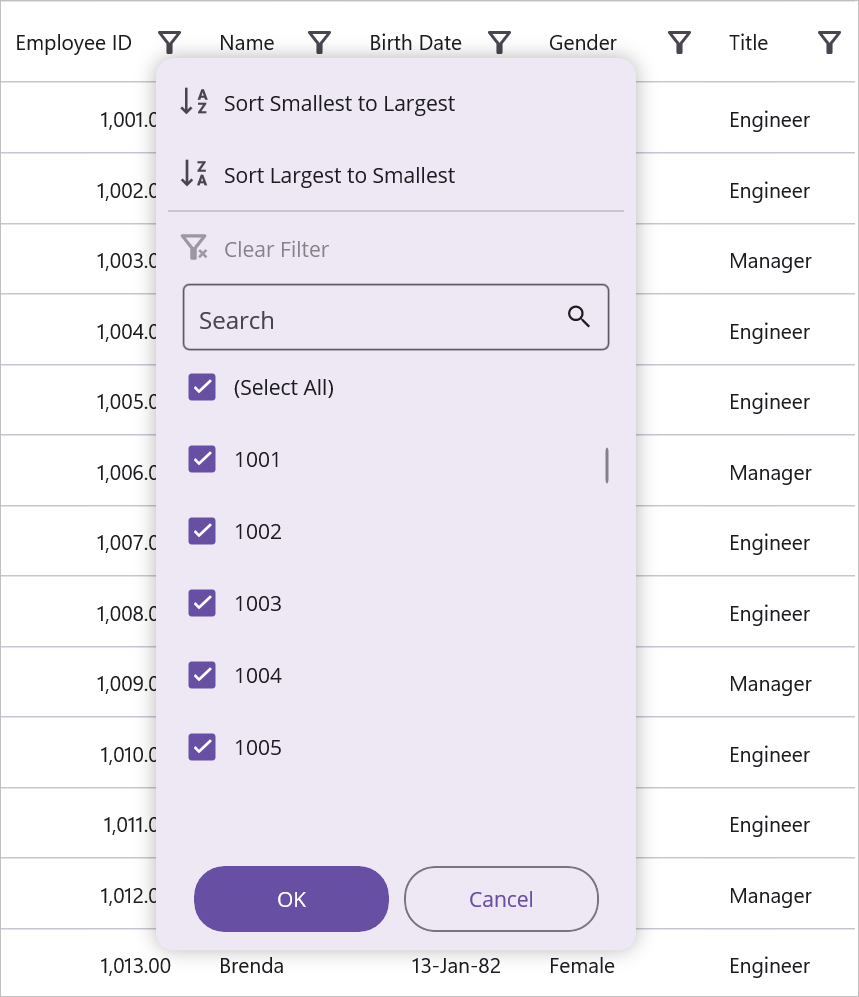Click the A-Z sort ascending icon

196,102
